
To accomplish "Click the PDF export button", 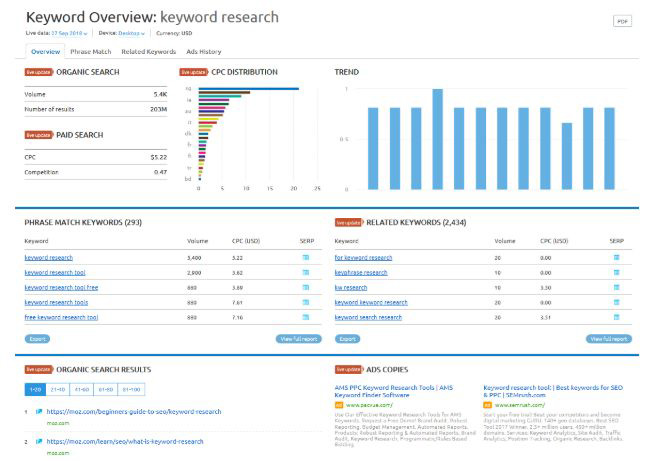I will tap(622, 21).
